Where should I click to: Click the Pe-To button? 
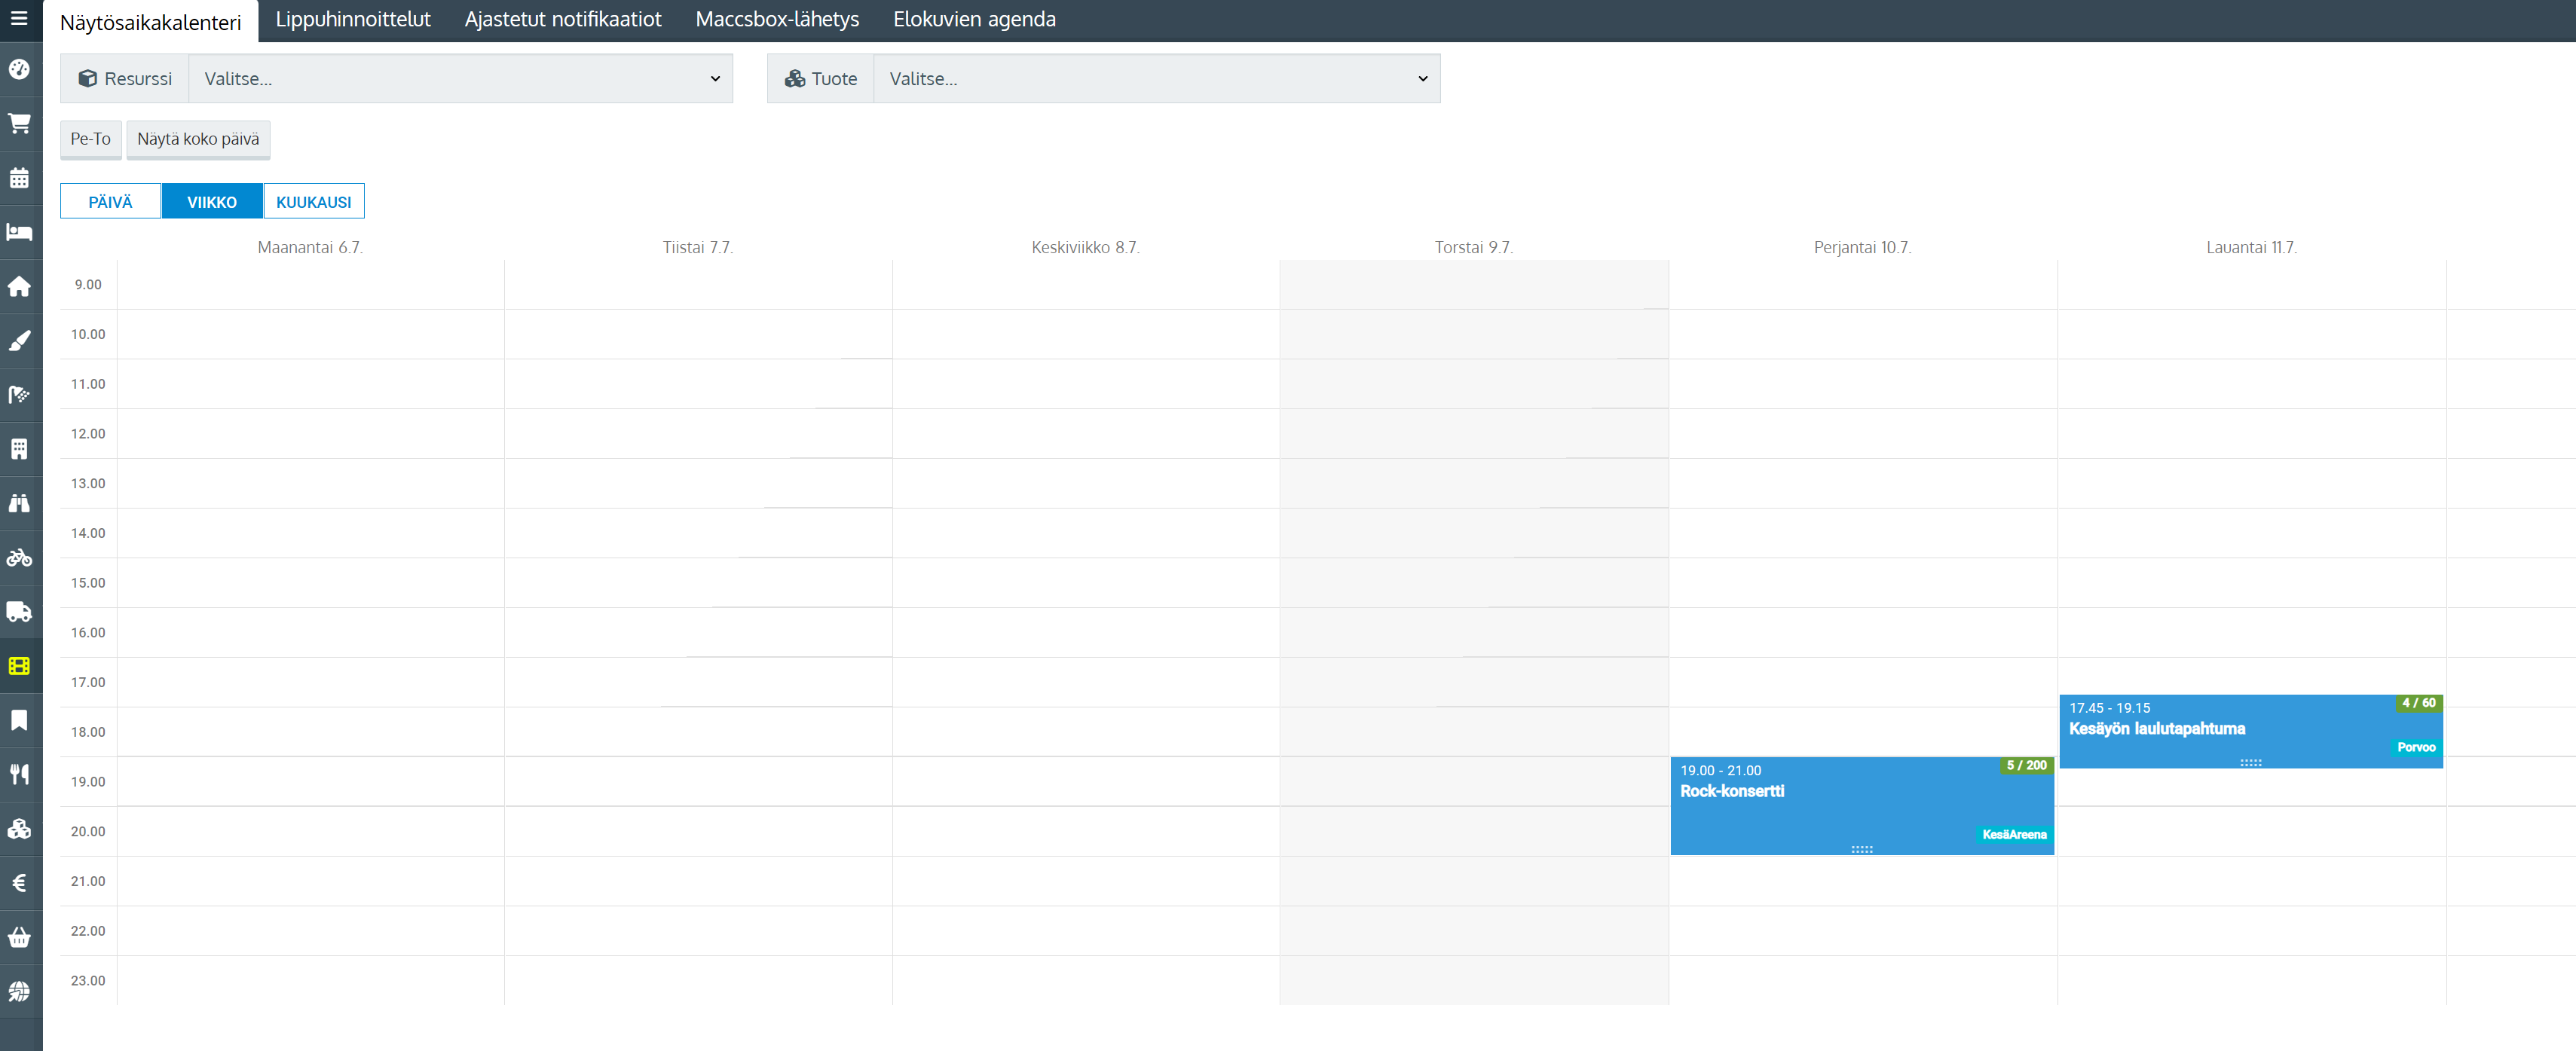(x=91, y=139)
